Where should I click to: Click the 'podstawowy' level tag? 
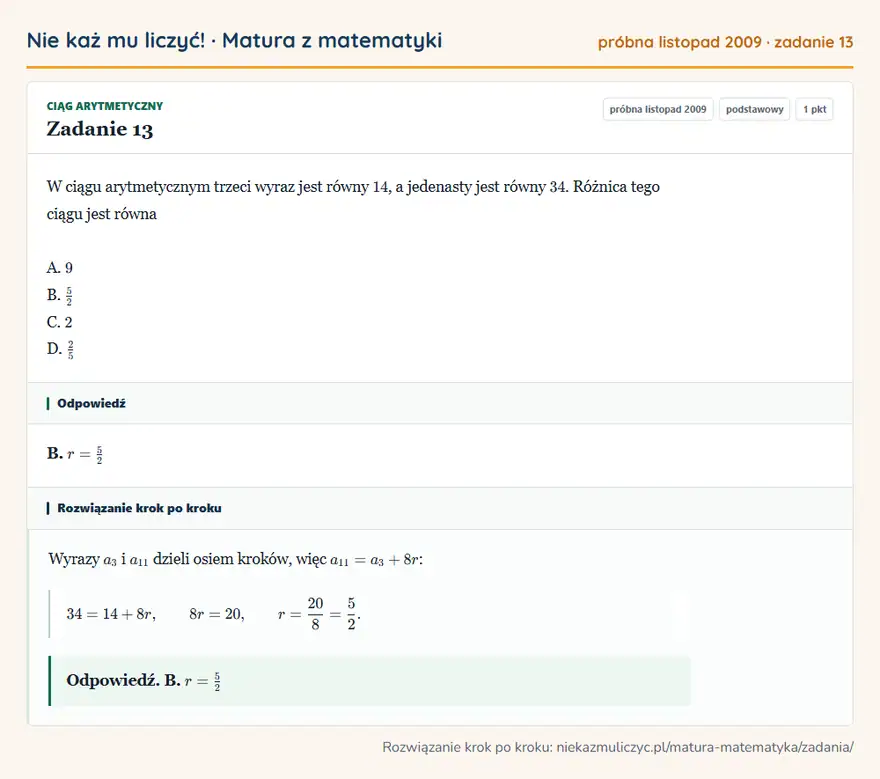coord(754,109)
